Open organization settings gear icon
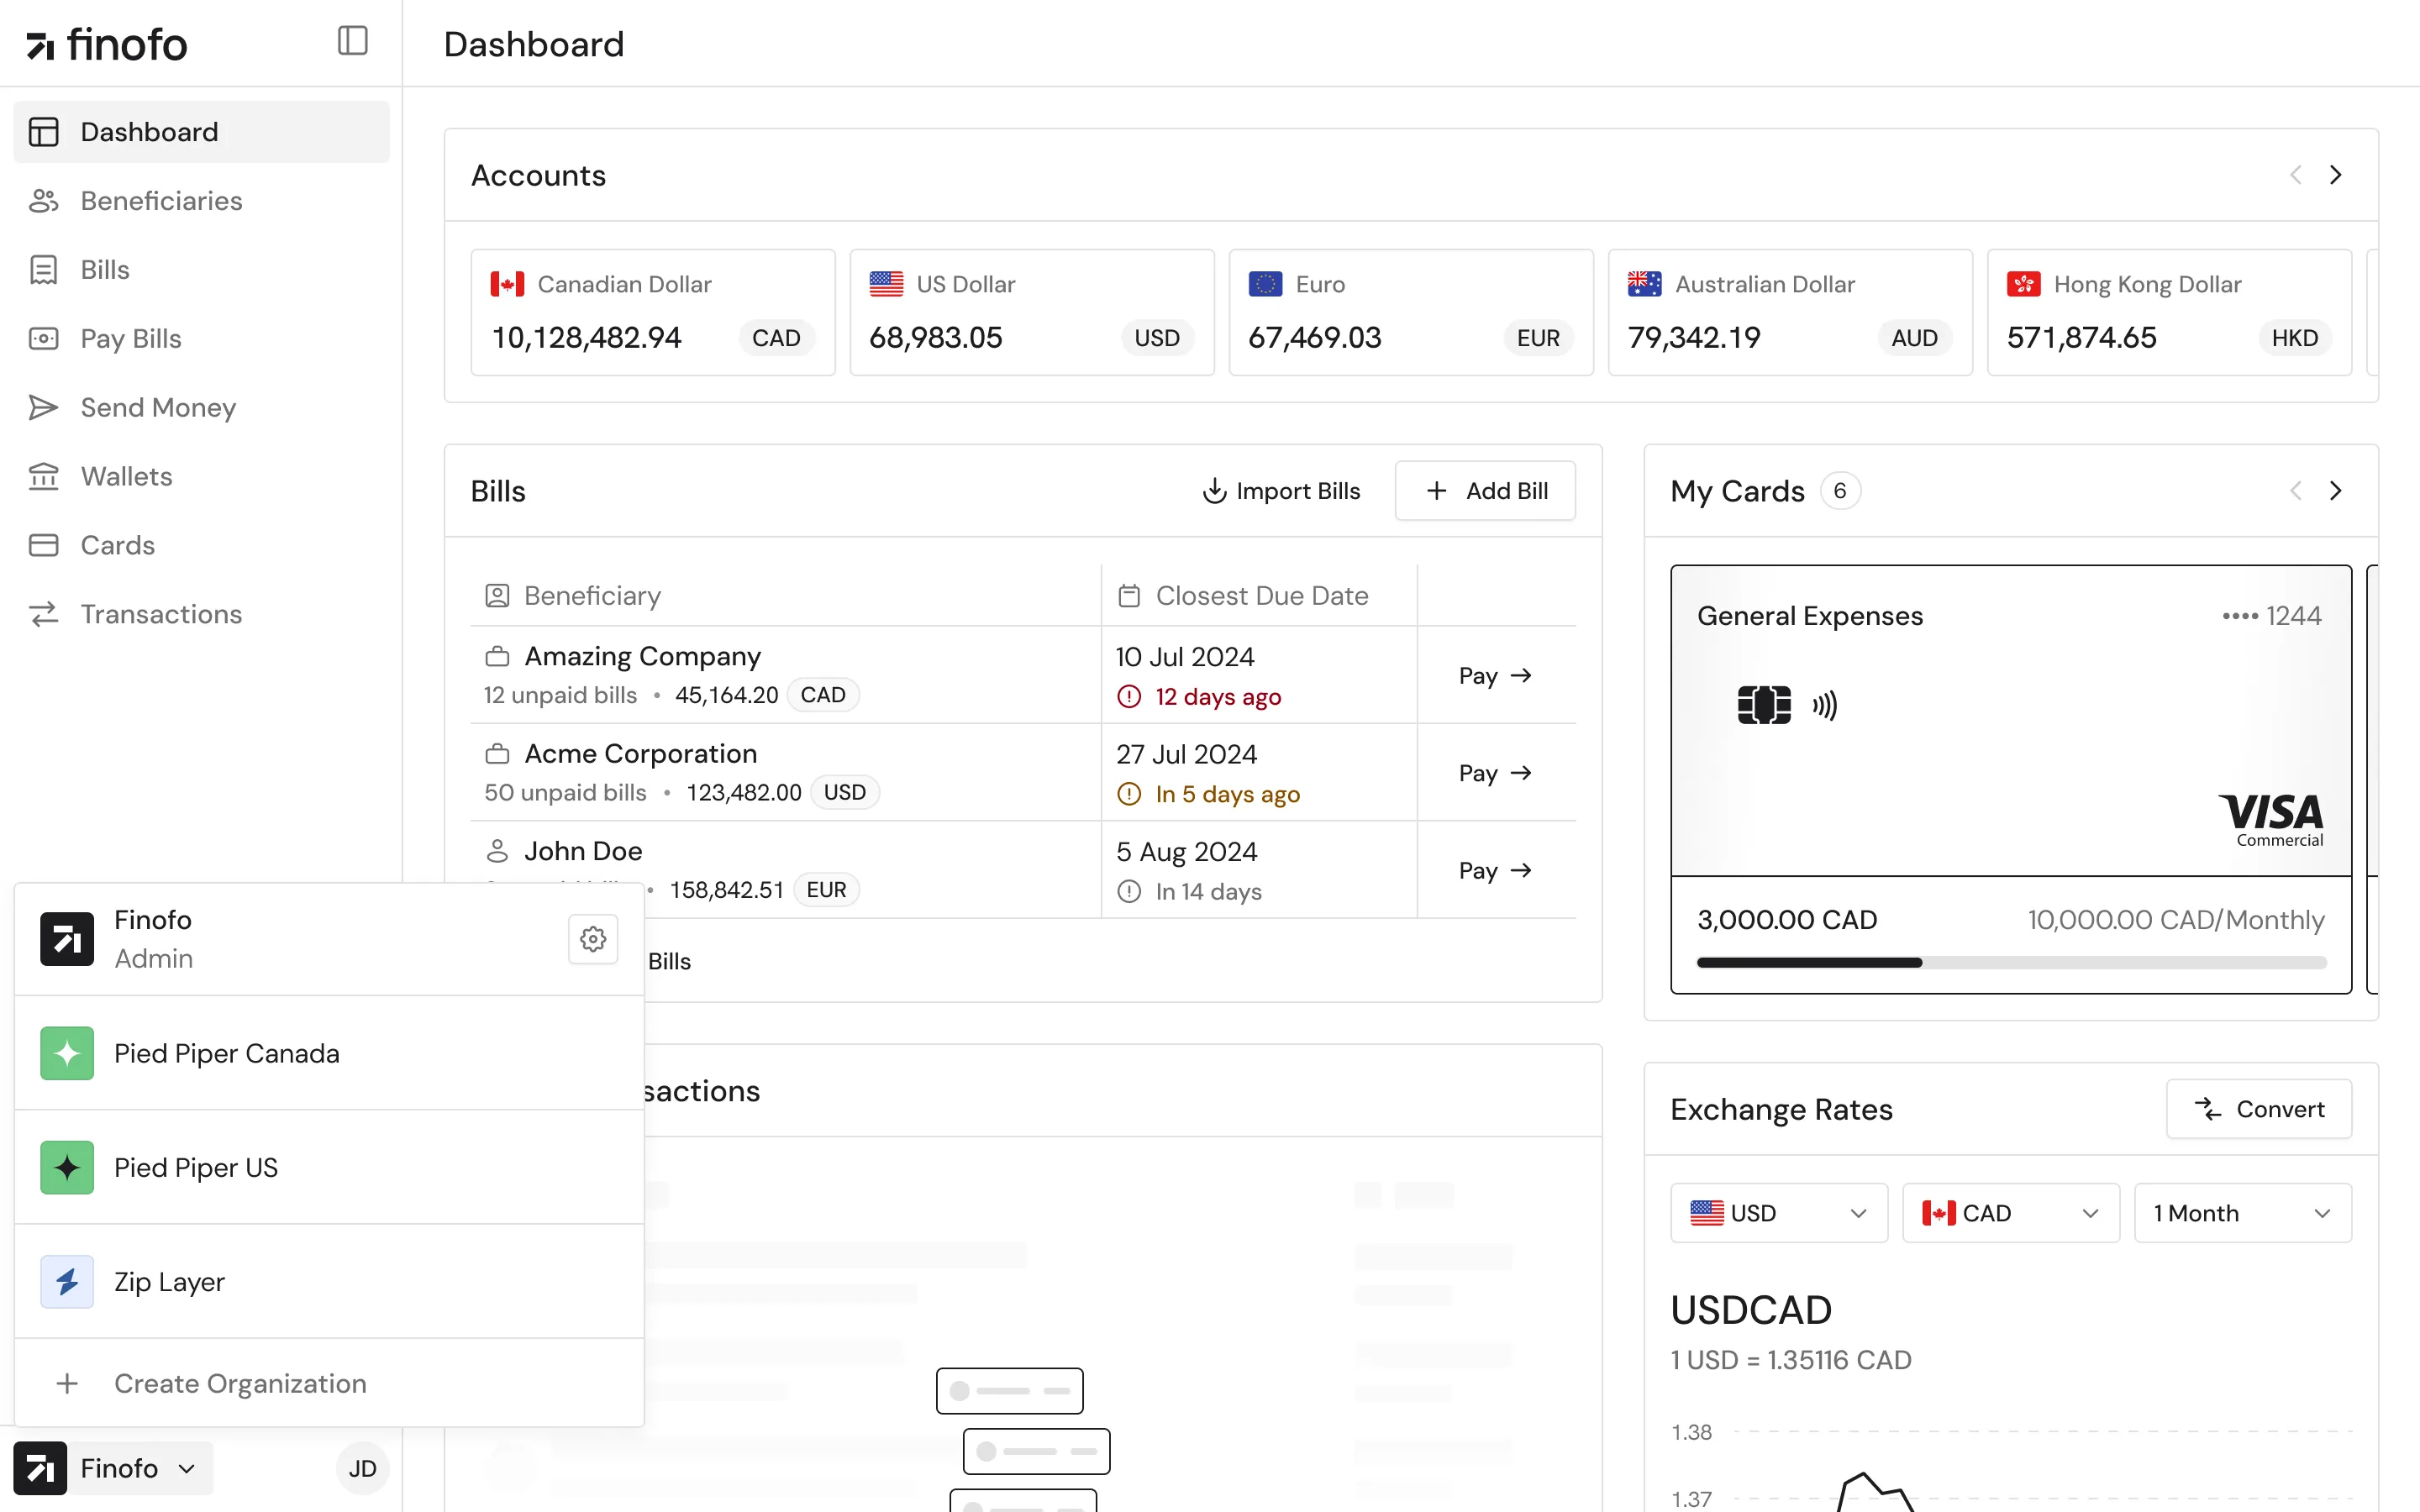This screenshot has height=1512, width=2420. [x=593, y=939]
